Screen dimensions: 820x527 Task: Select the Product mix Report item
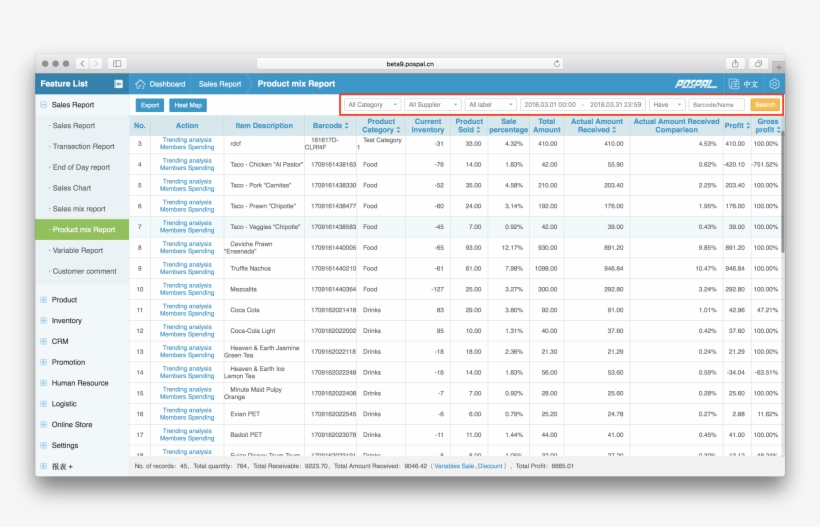click(x=82, y=230)
